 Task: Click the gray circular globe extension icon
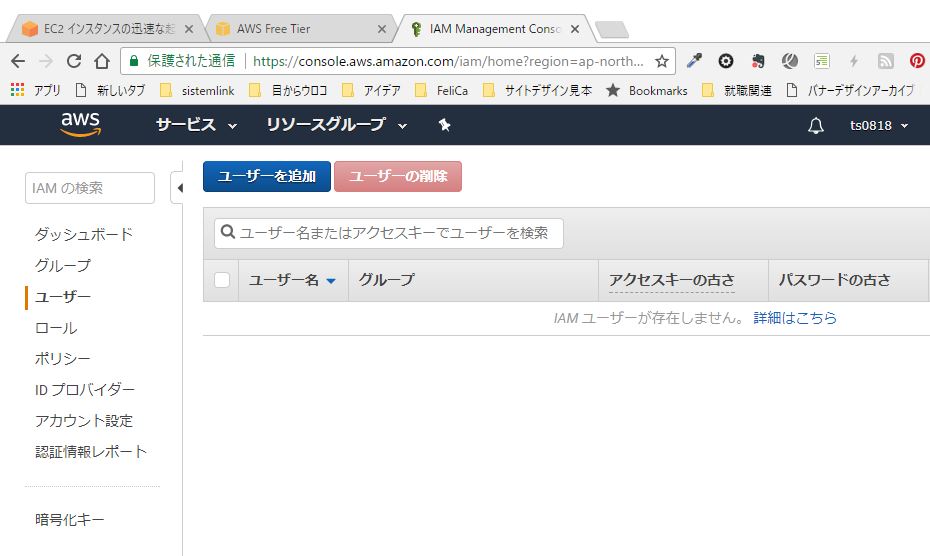pos(789,61)
